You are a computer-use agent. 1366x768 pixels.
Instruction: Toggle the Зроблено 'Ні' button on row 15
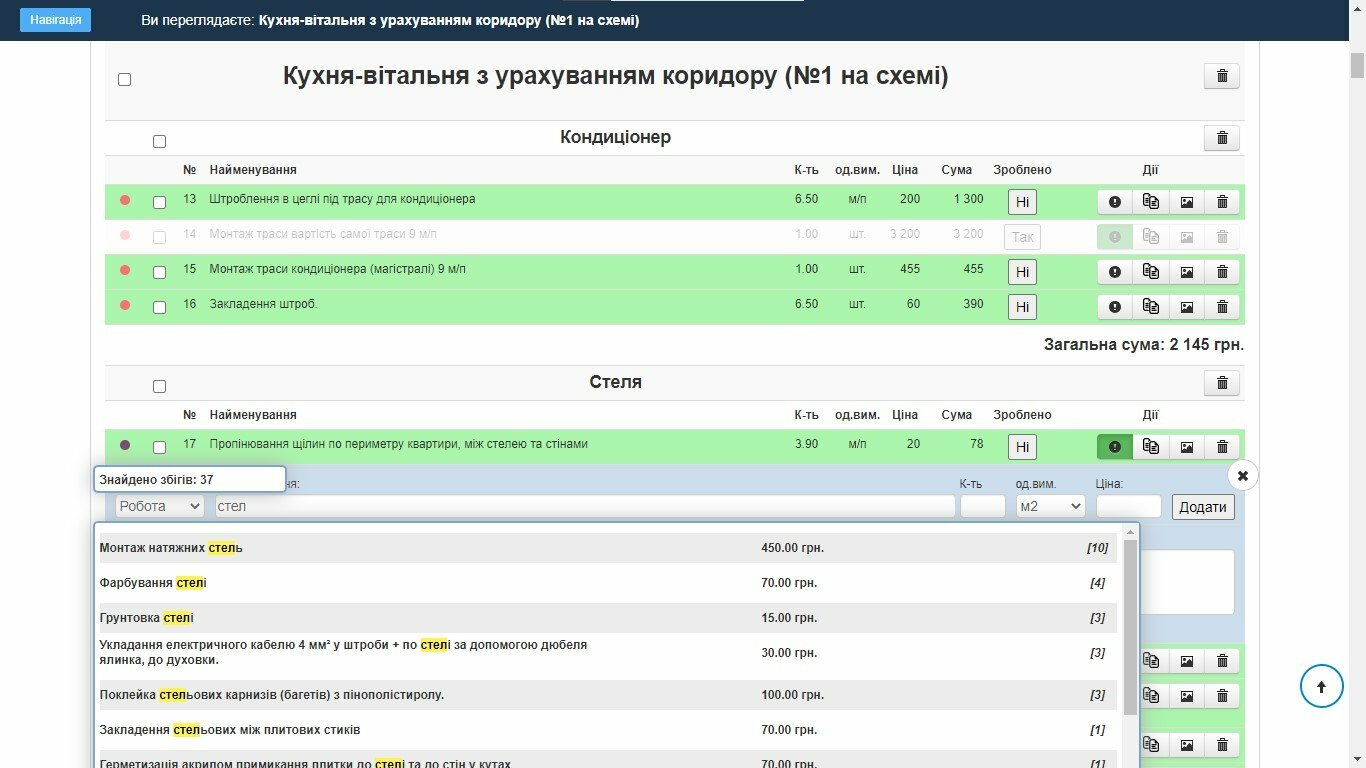(1022, 272)
